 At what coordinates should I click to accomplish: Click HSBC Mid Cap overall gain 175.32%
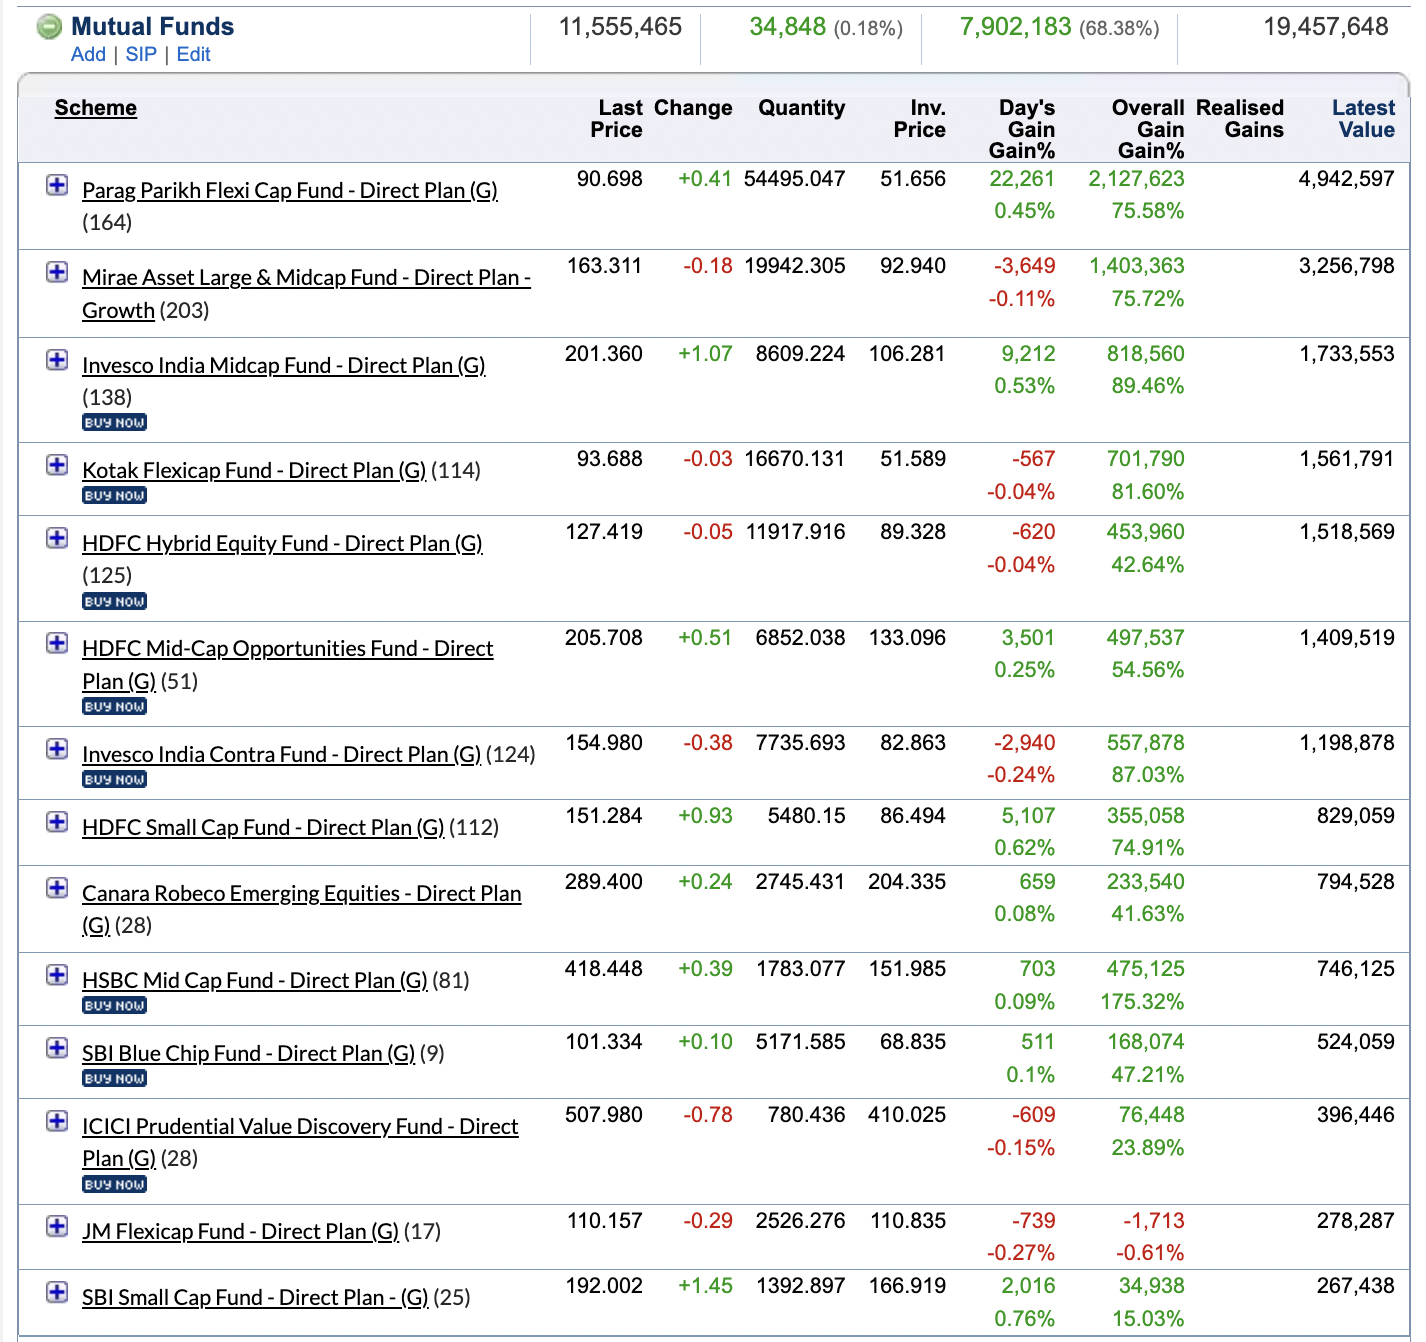1142,1002
